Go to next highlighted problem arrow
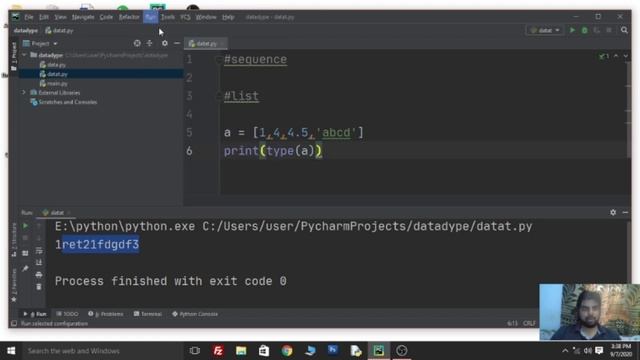640x360 pixels. tap(626, 56)
